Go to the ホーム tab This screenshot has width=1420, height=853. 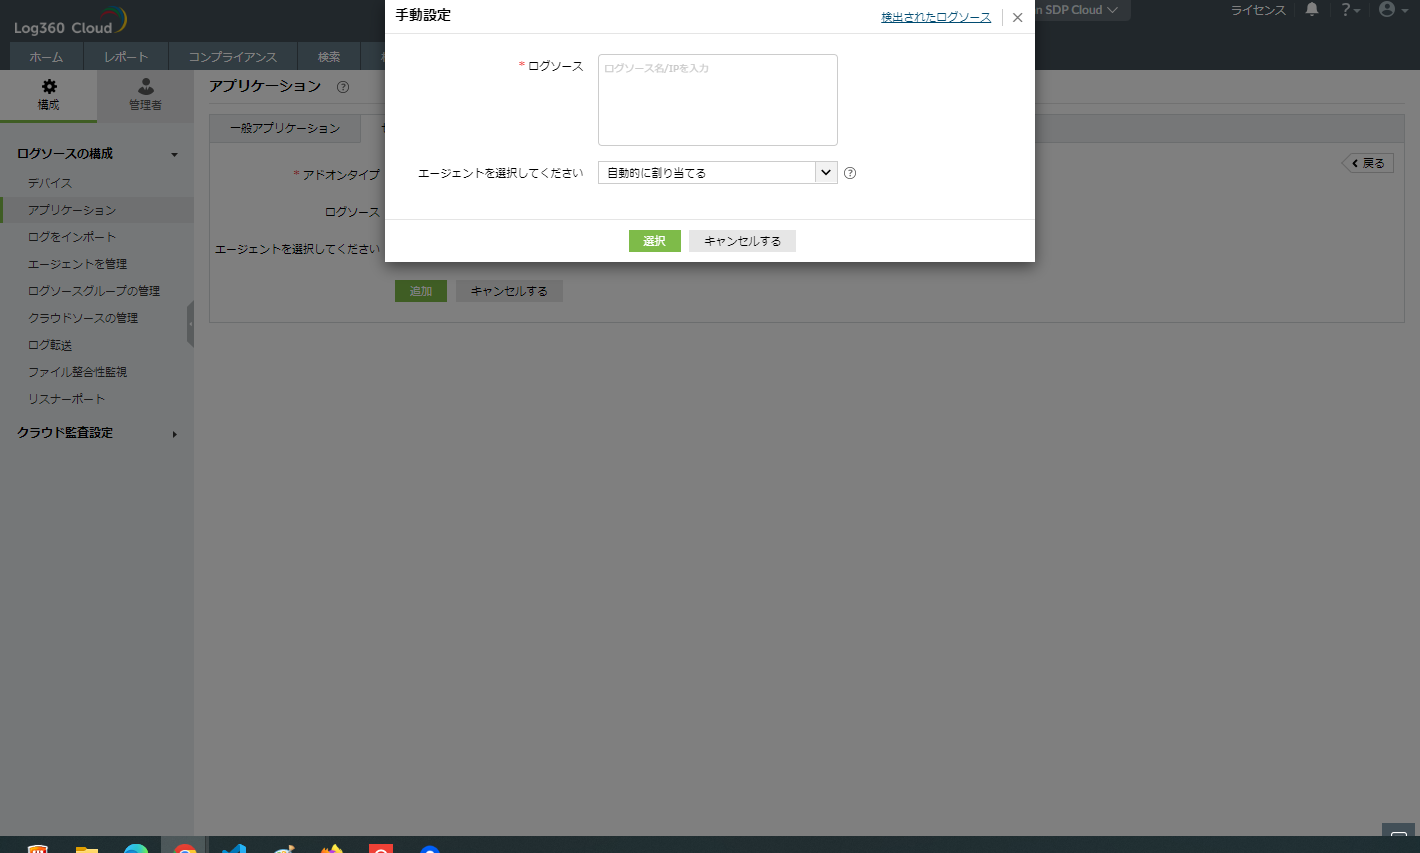tap(46, 57)
